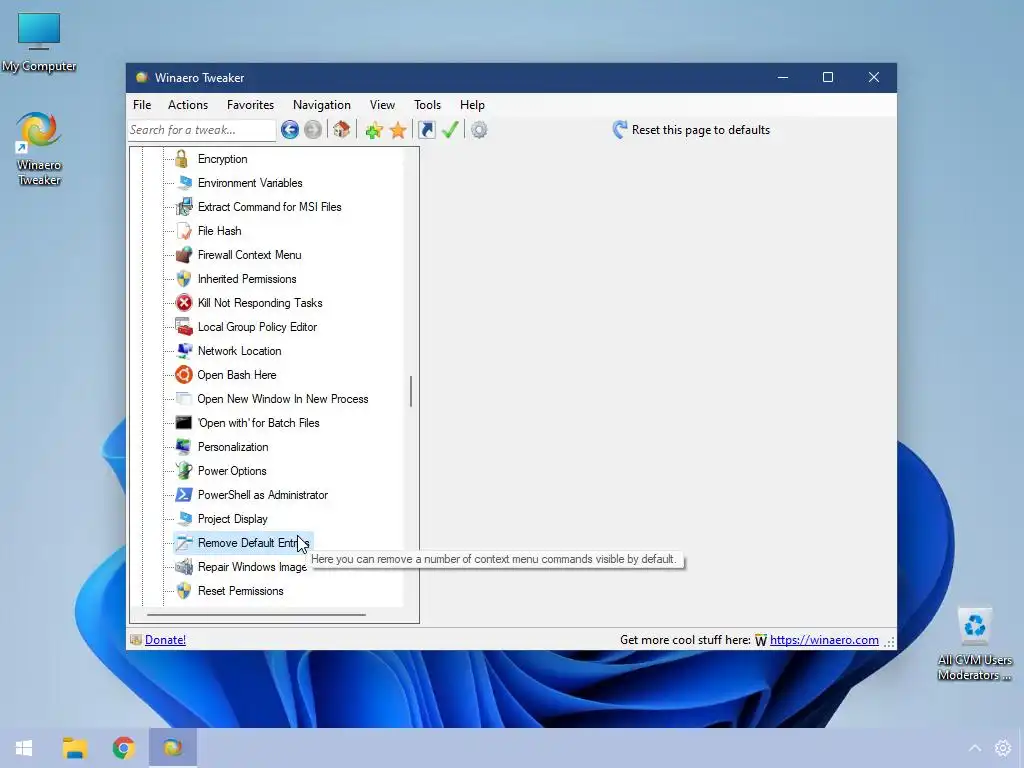Open favorites with the orange star icon
This screenshot has height=768, width=1024.
398,130
